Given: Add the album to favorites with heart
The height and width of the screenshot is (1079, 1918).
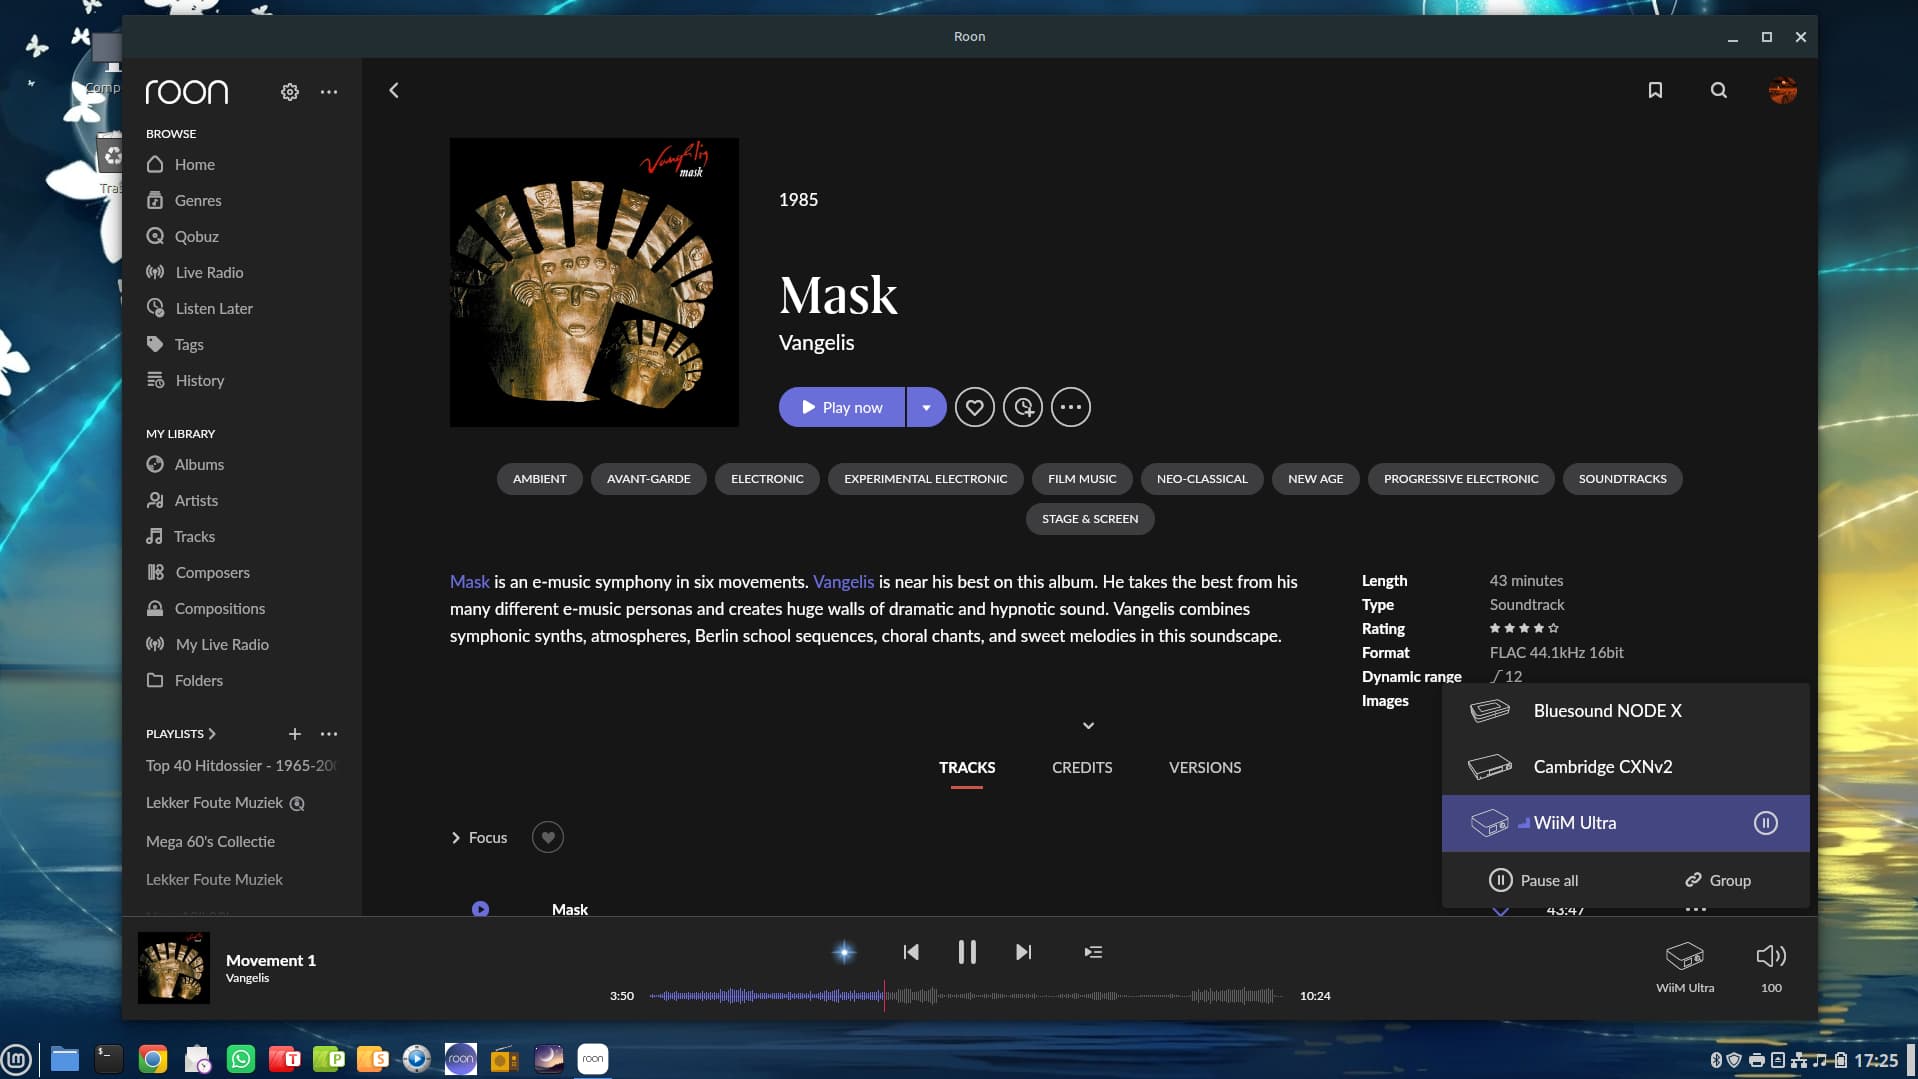Looking at the screenshot, I should click(975, 407).
